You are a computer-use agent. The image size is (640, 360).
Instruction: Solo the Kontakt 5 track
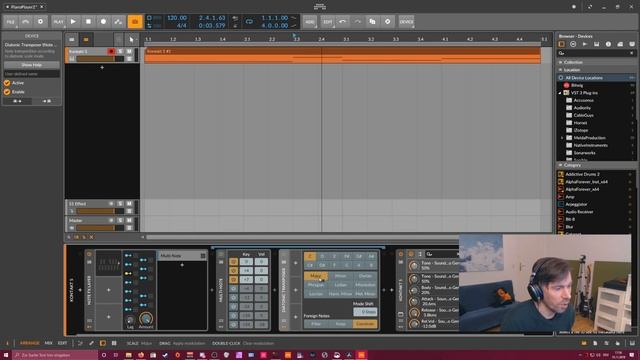[120, 51]
